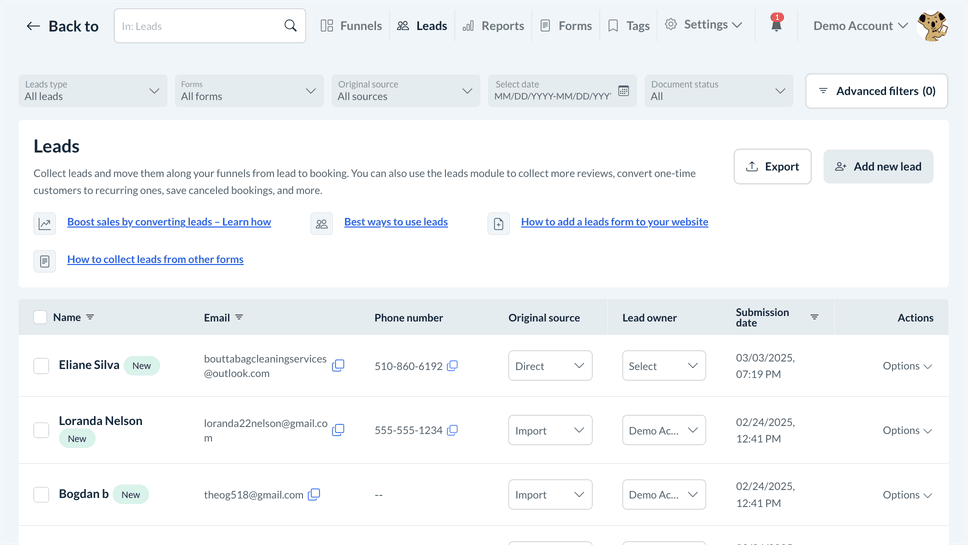Open the Reports tab
This screenshot has height=545, width=968.
pos(493,26)
